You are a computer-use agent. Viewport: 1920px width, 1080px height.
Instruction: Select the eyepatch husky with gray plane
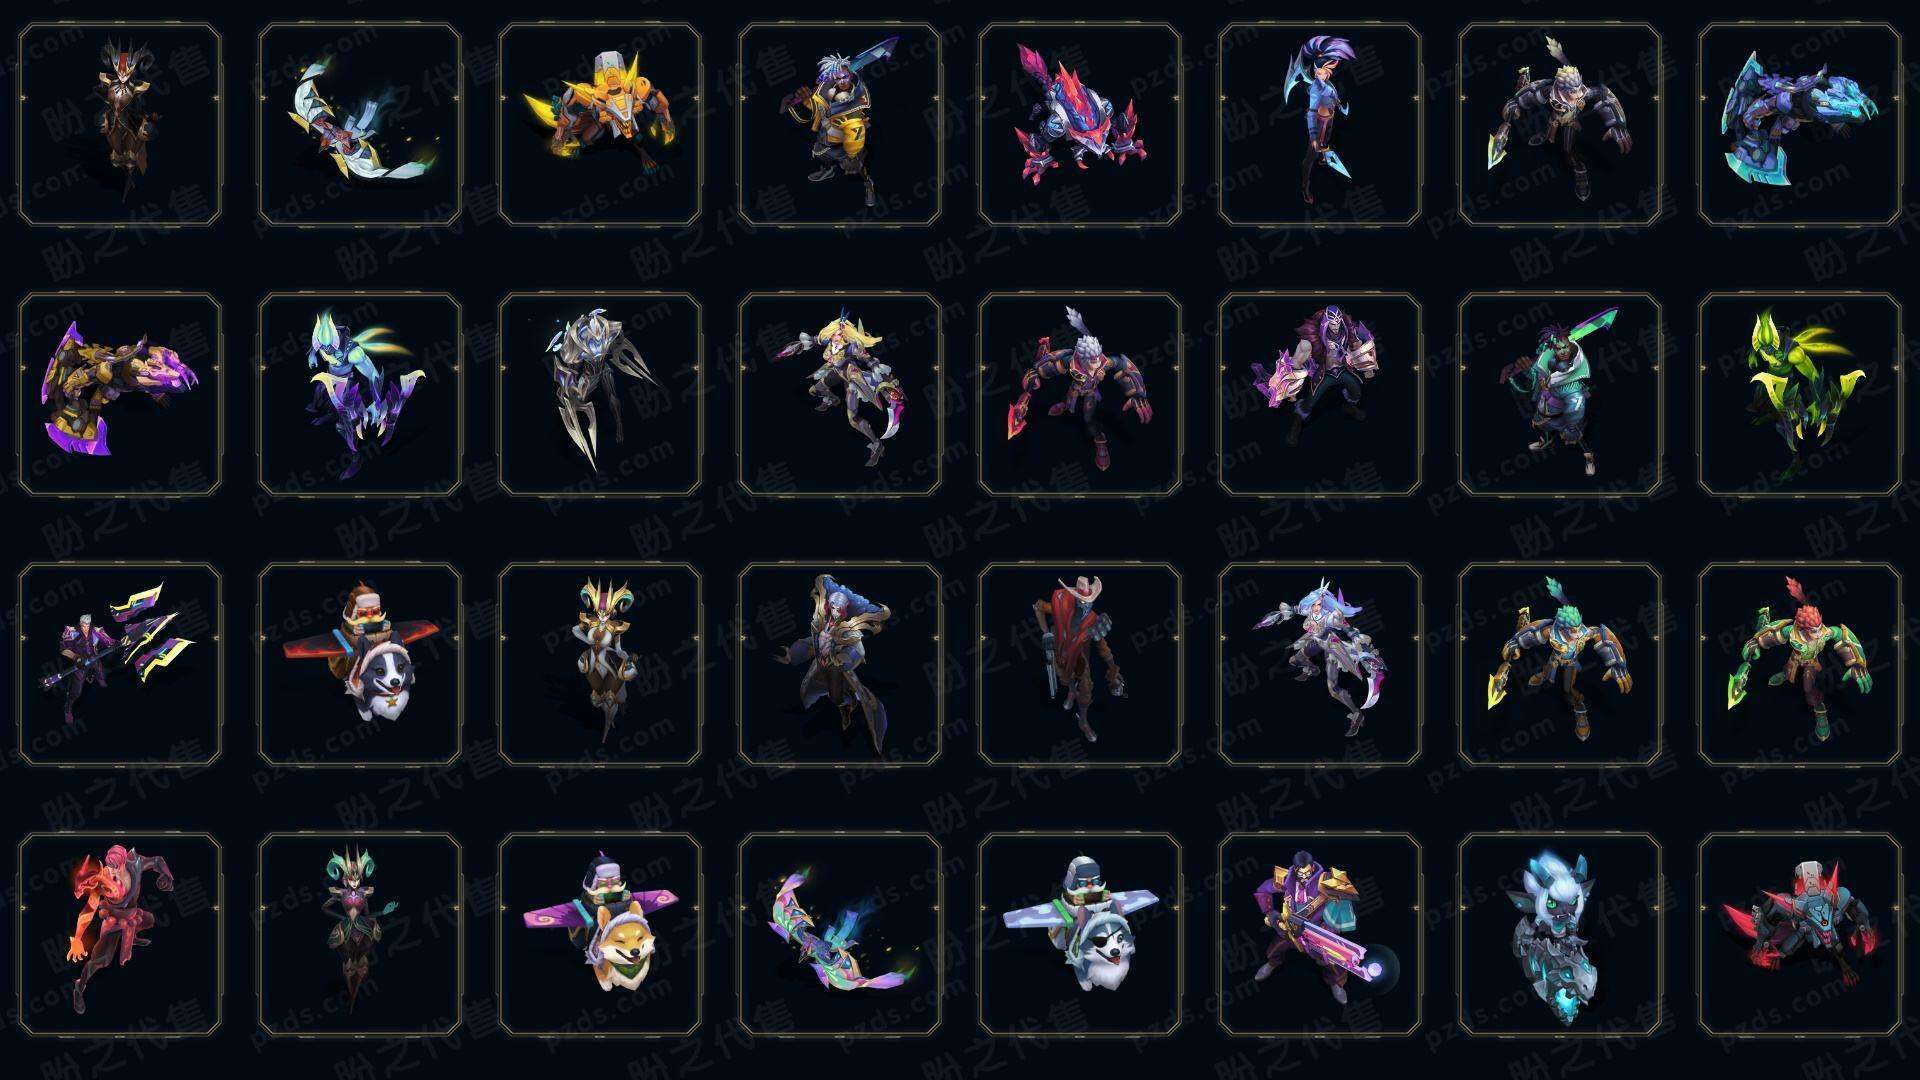(1080, 934)
